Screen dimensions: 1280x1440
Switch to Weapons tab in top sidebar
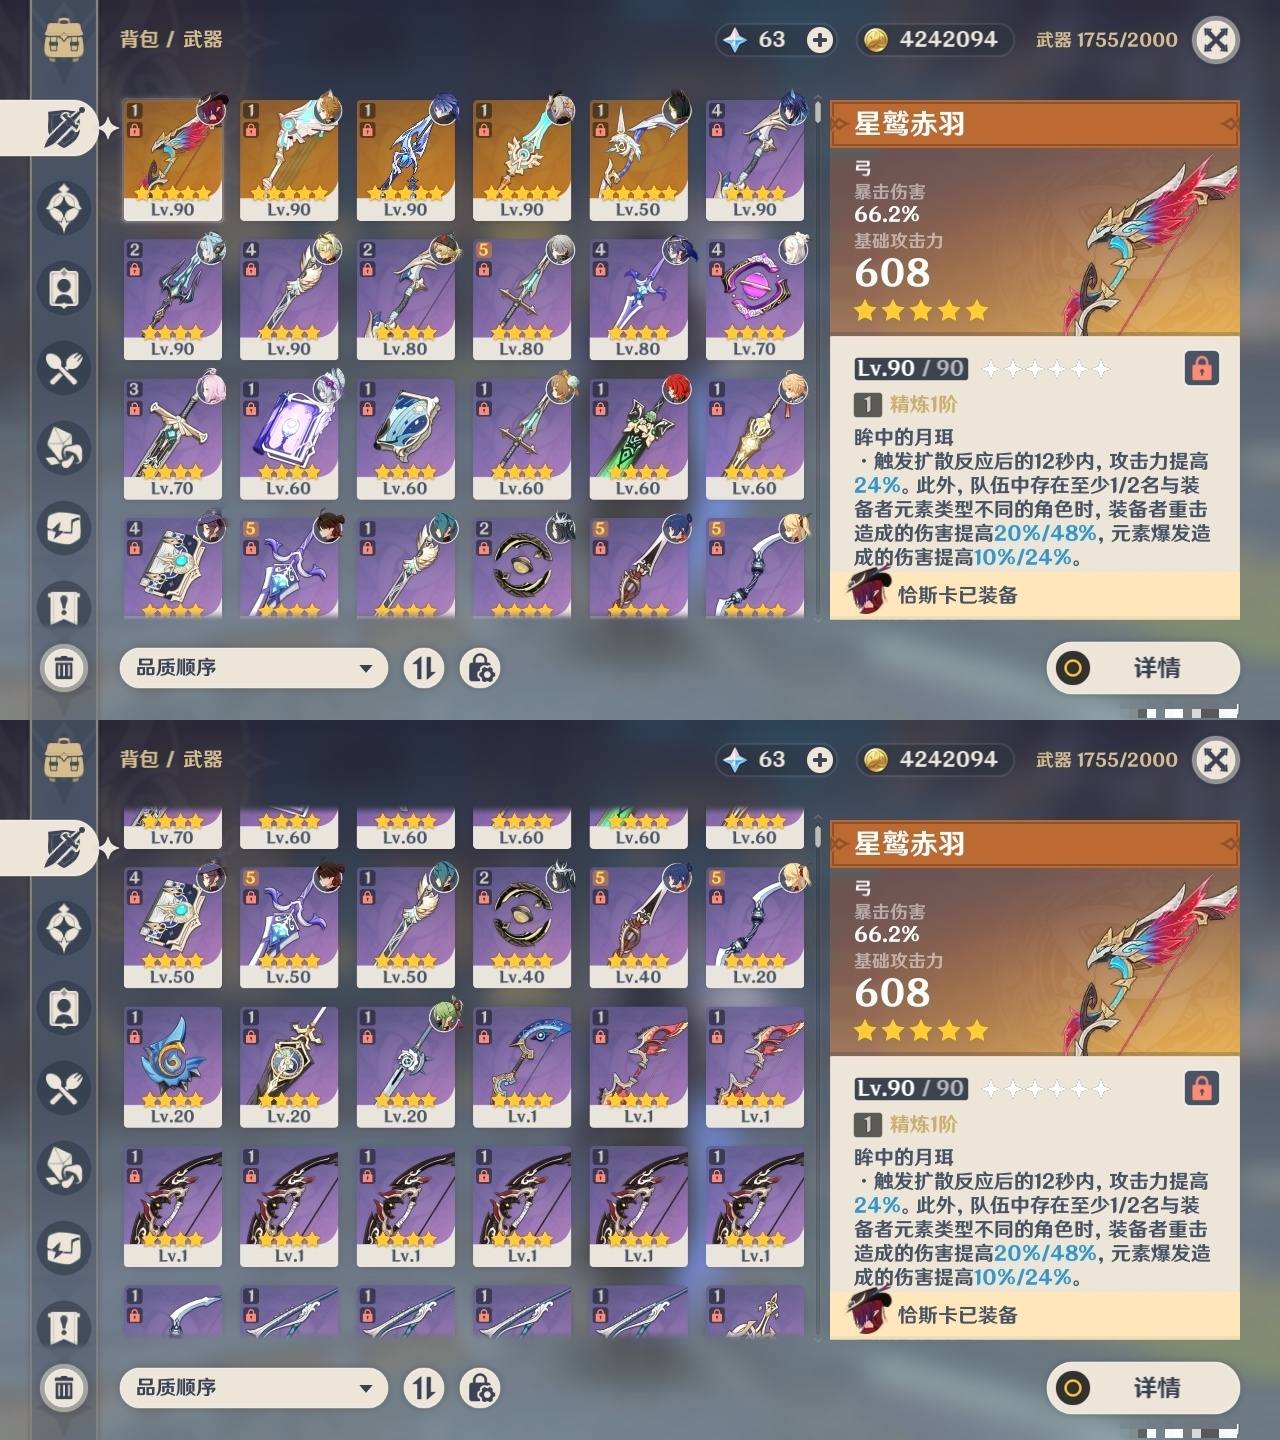click(64, 128)
